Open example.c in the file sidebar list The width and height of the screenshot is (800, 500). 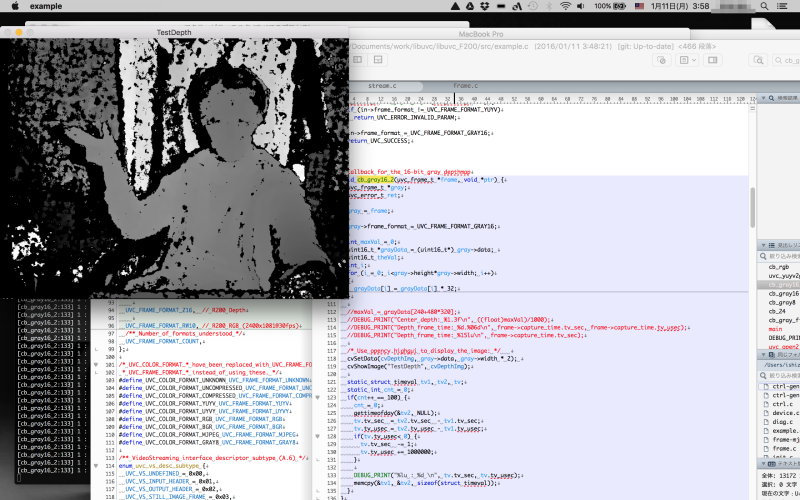[786, 431]
